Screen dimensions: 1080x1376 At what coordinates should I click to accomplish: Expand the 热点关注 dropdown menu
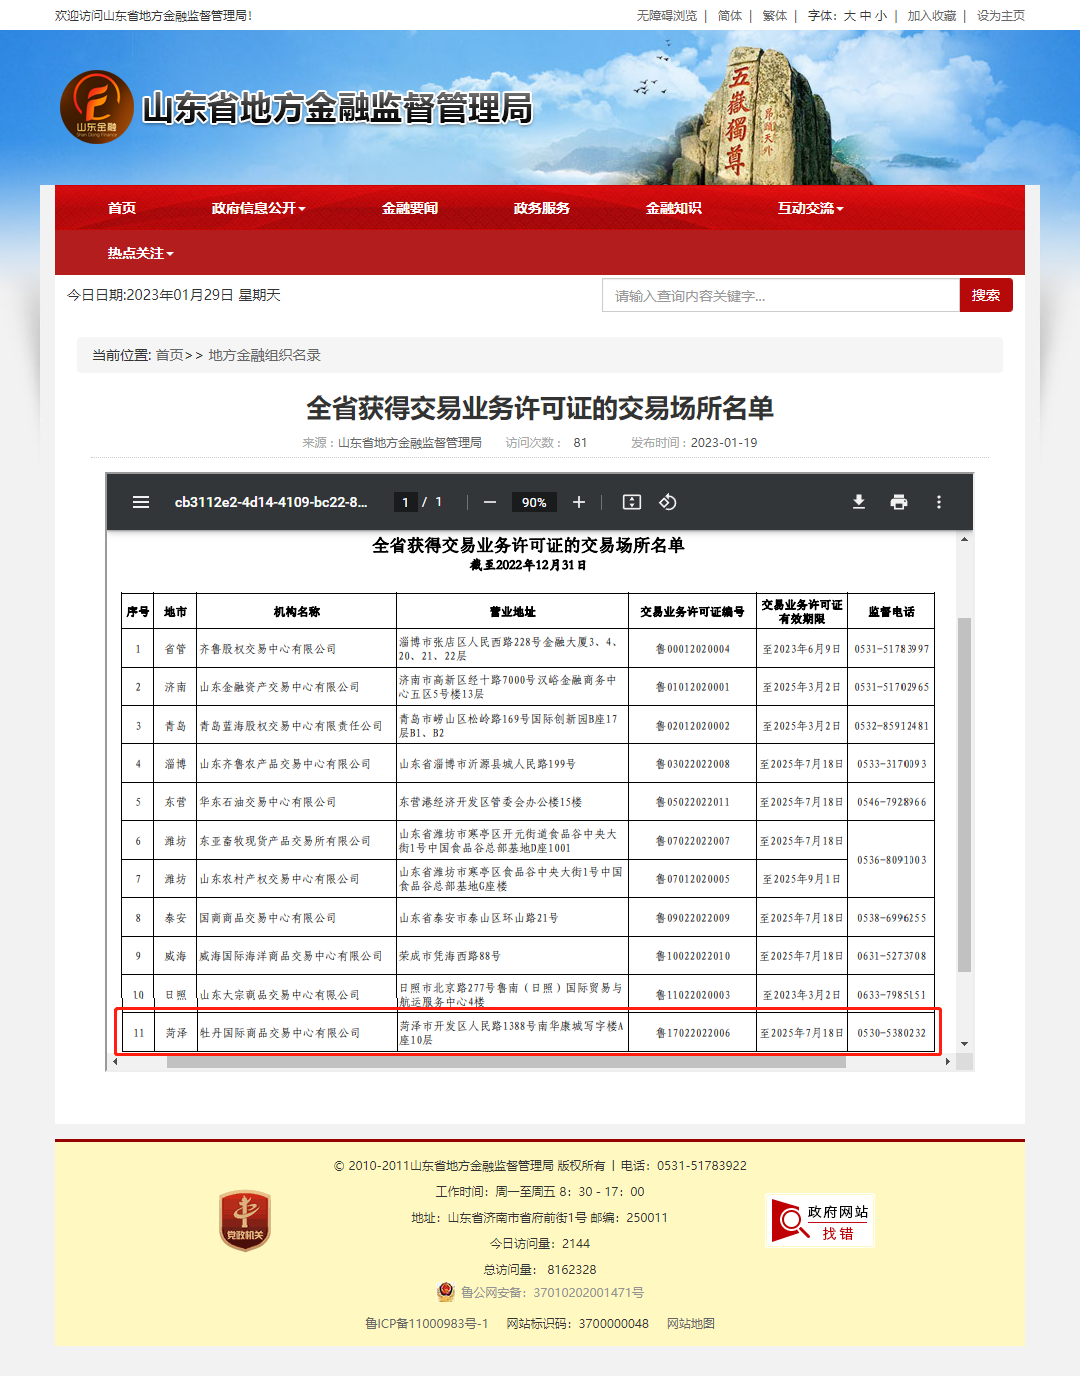[x=137, y=253]
